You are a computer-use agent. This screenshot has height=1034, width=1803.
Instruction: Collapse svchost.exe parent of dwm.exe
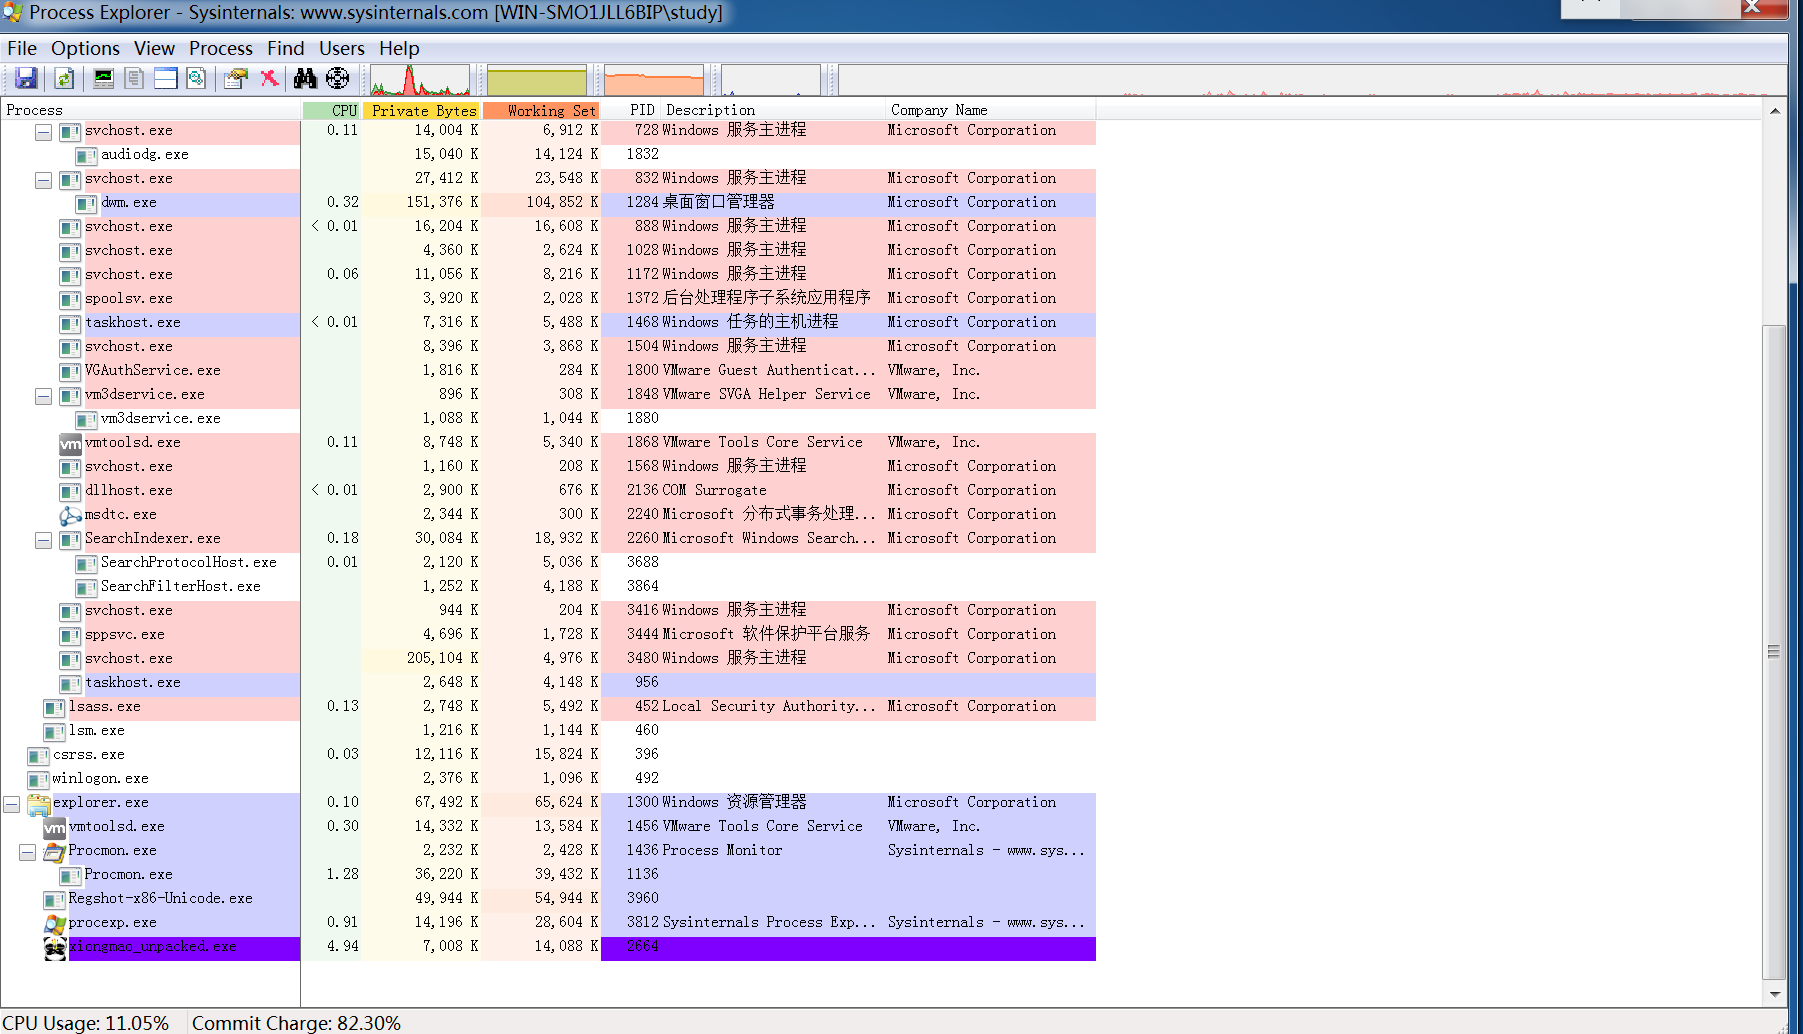43,180
